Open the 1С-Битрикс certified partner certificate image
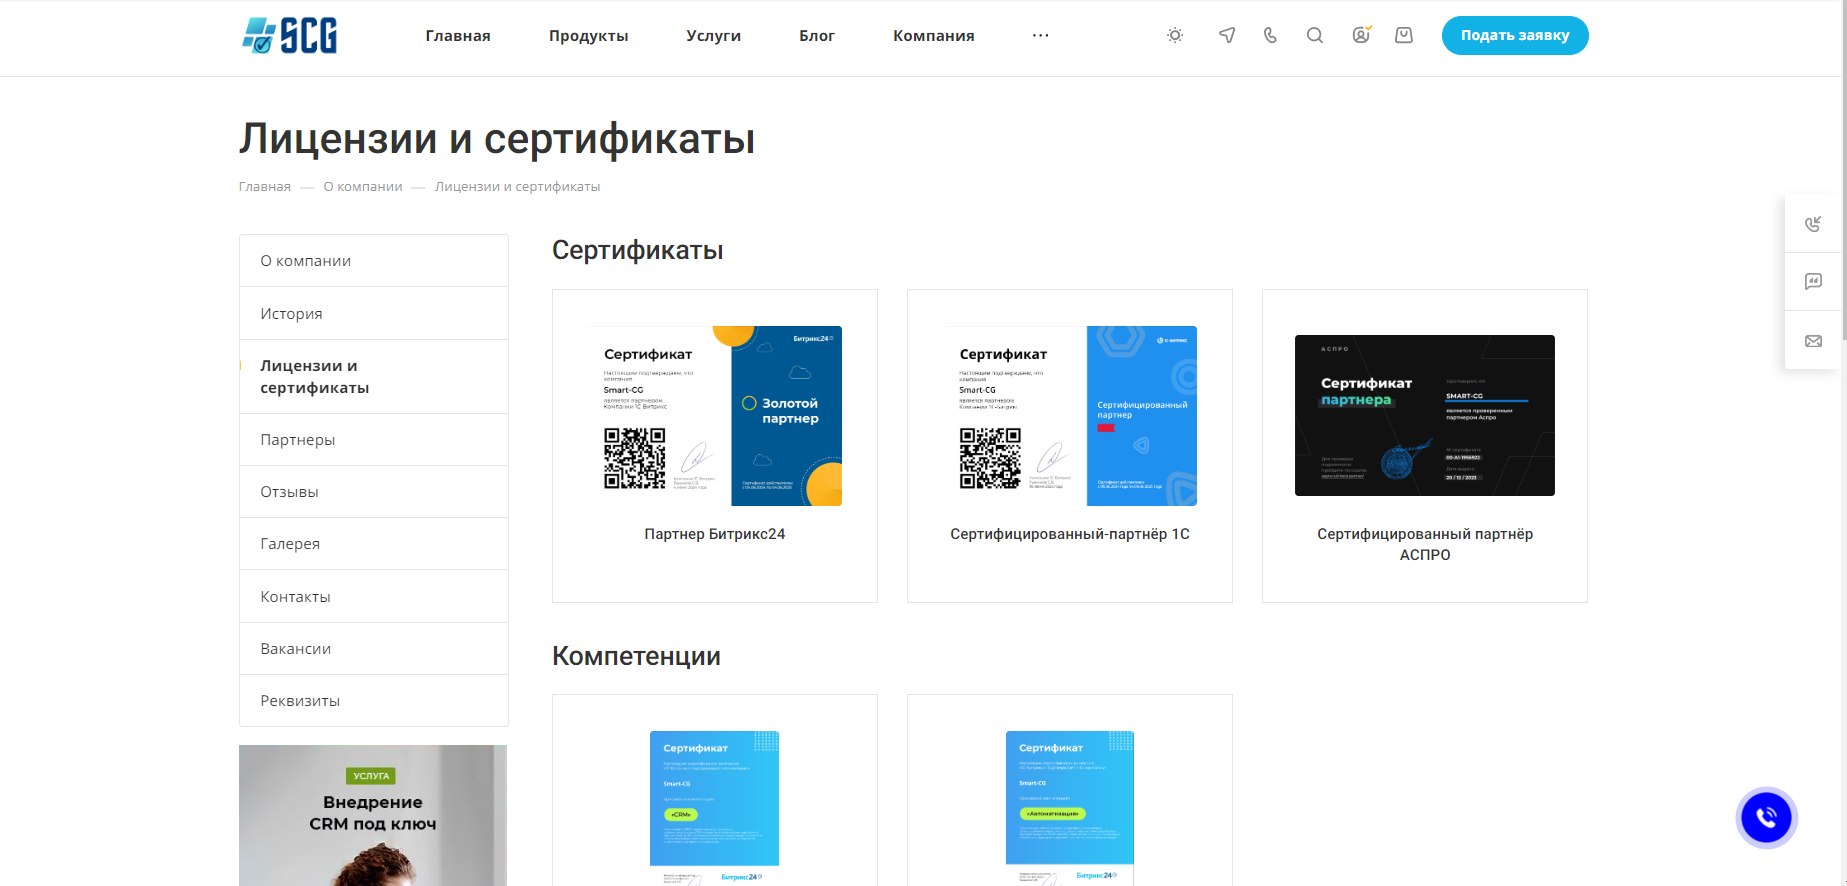The image size is (1847, 886). pyautogui.click(x=1070, y=416)
